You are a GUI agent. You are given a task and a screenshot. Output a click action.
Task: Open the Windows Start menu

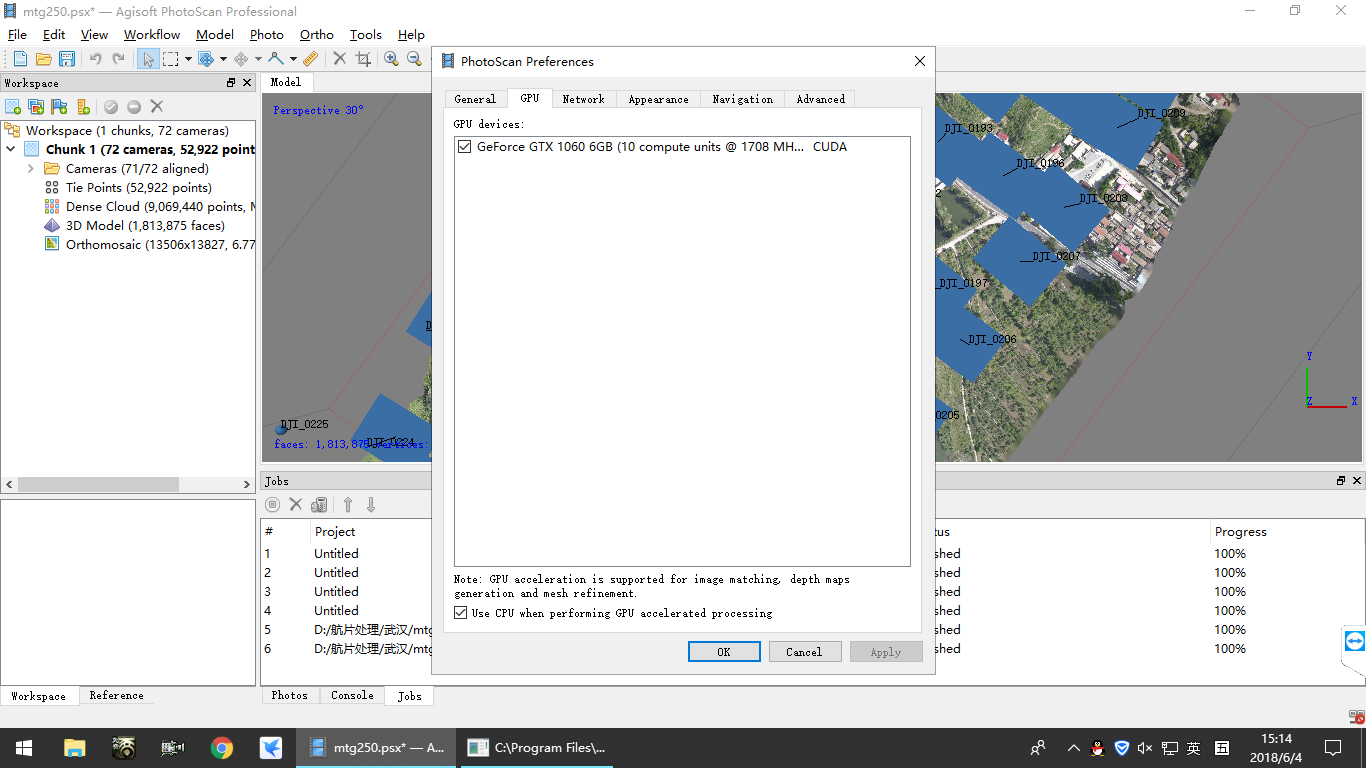tap(24, 748)
